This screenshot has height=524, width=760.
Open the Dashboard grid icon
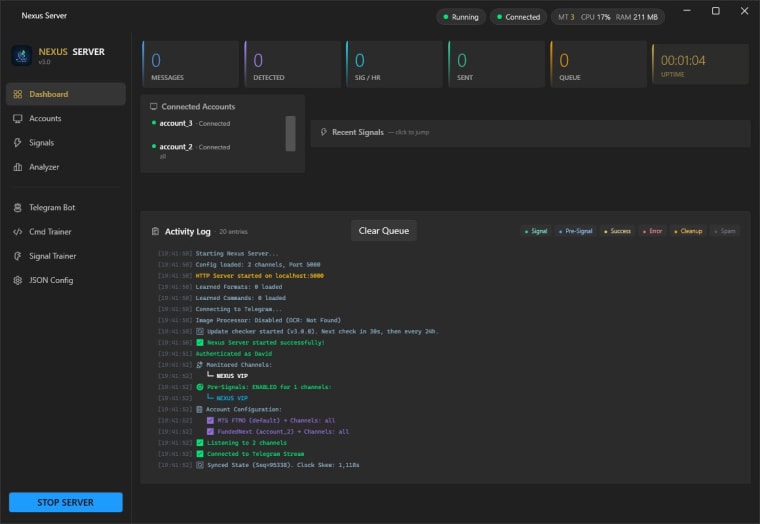pos(17,94)
